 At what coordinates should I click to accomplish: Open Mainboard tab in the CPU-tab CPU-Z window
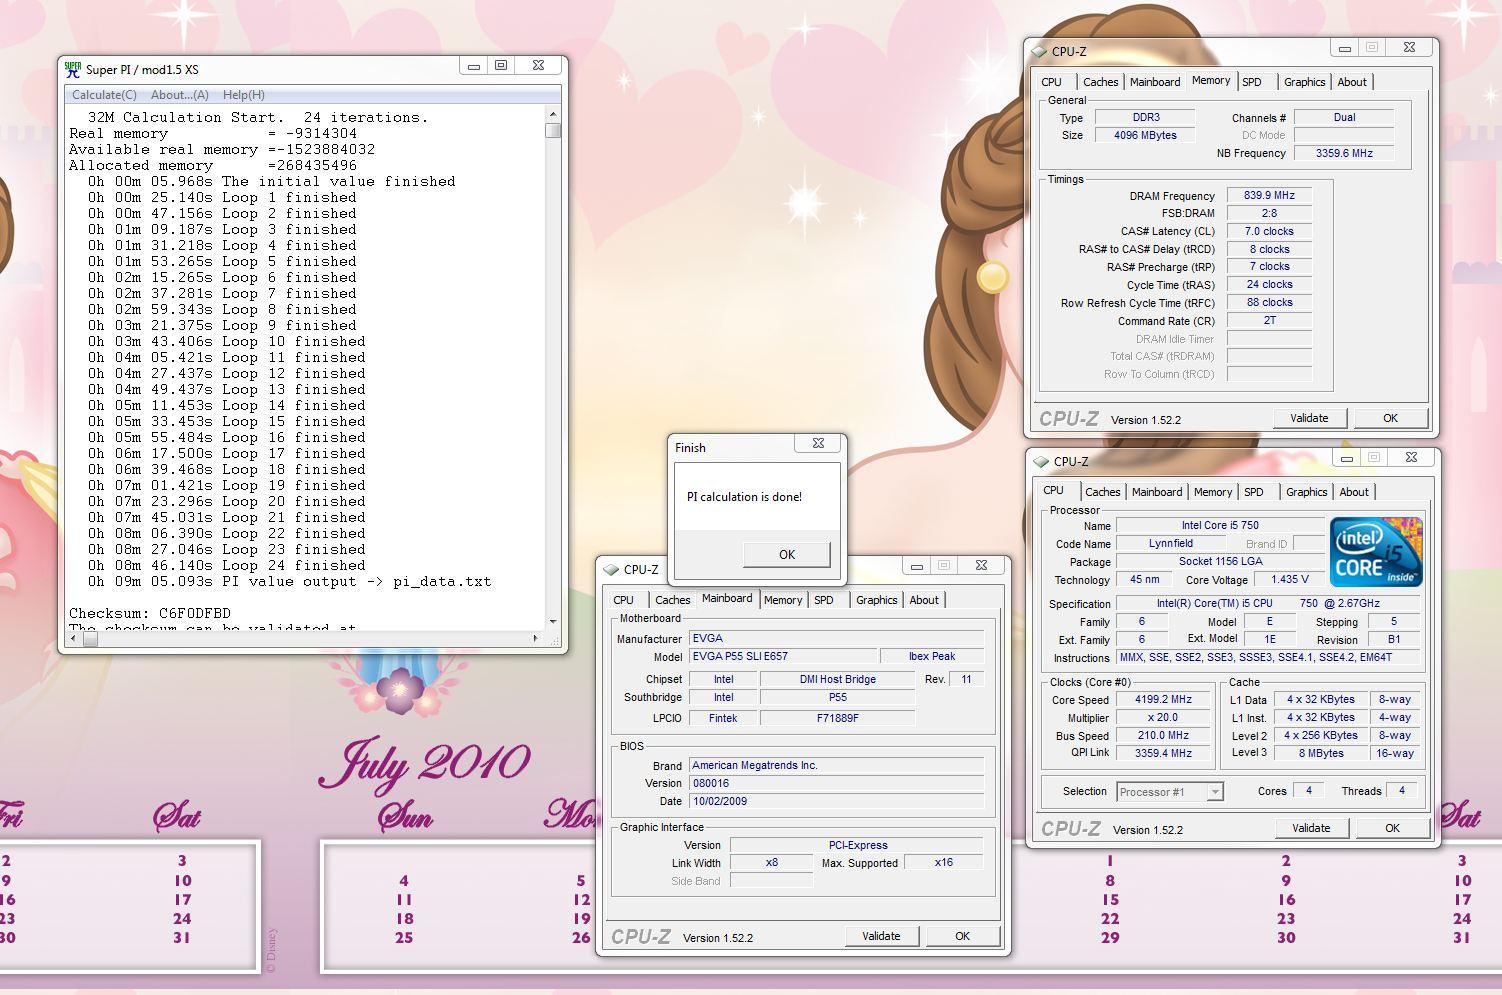1157,492
